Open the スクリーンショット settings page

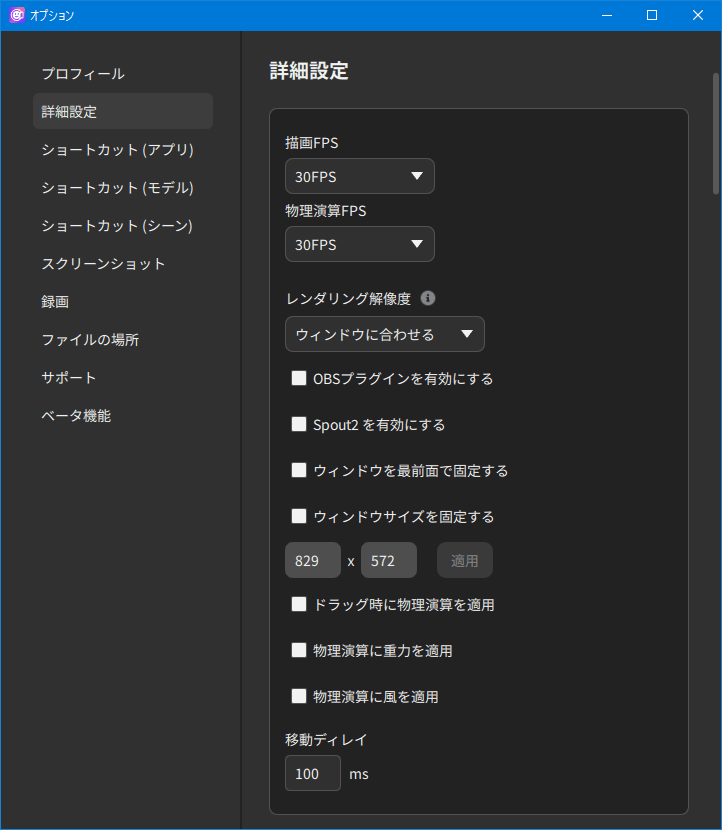pyautogui.click(x=103, y=264)
